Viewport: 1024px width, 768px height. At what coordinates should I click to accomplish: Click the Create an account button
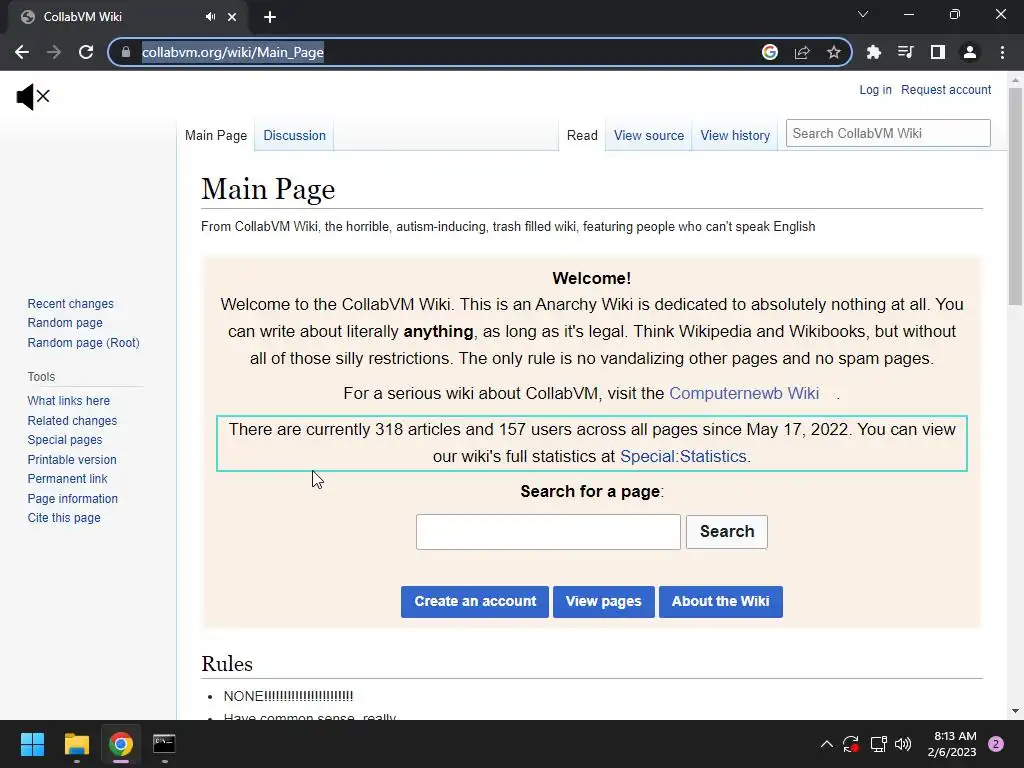coord(475,601)
